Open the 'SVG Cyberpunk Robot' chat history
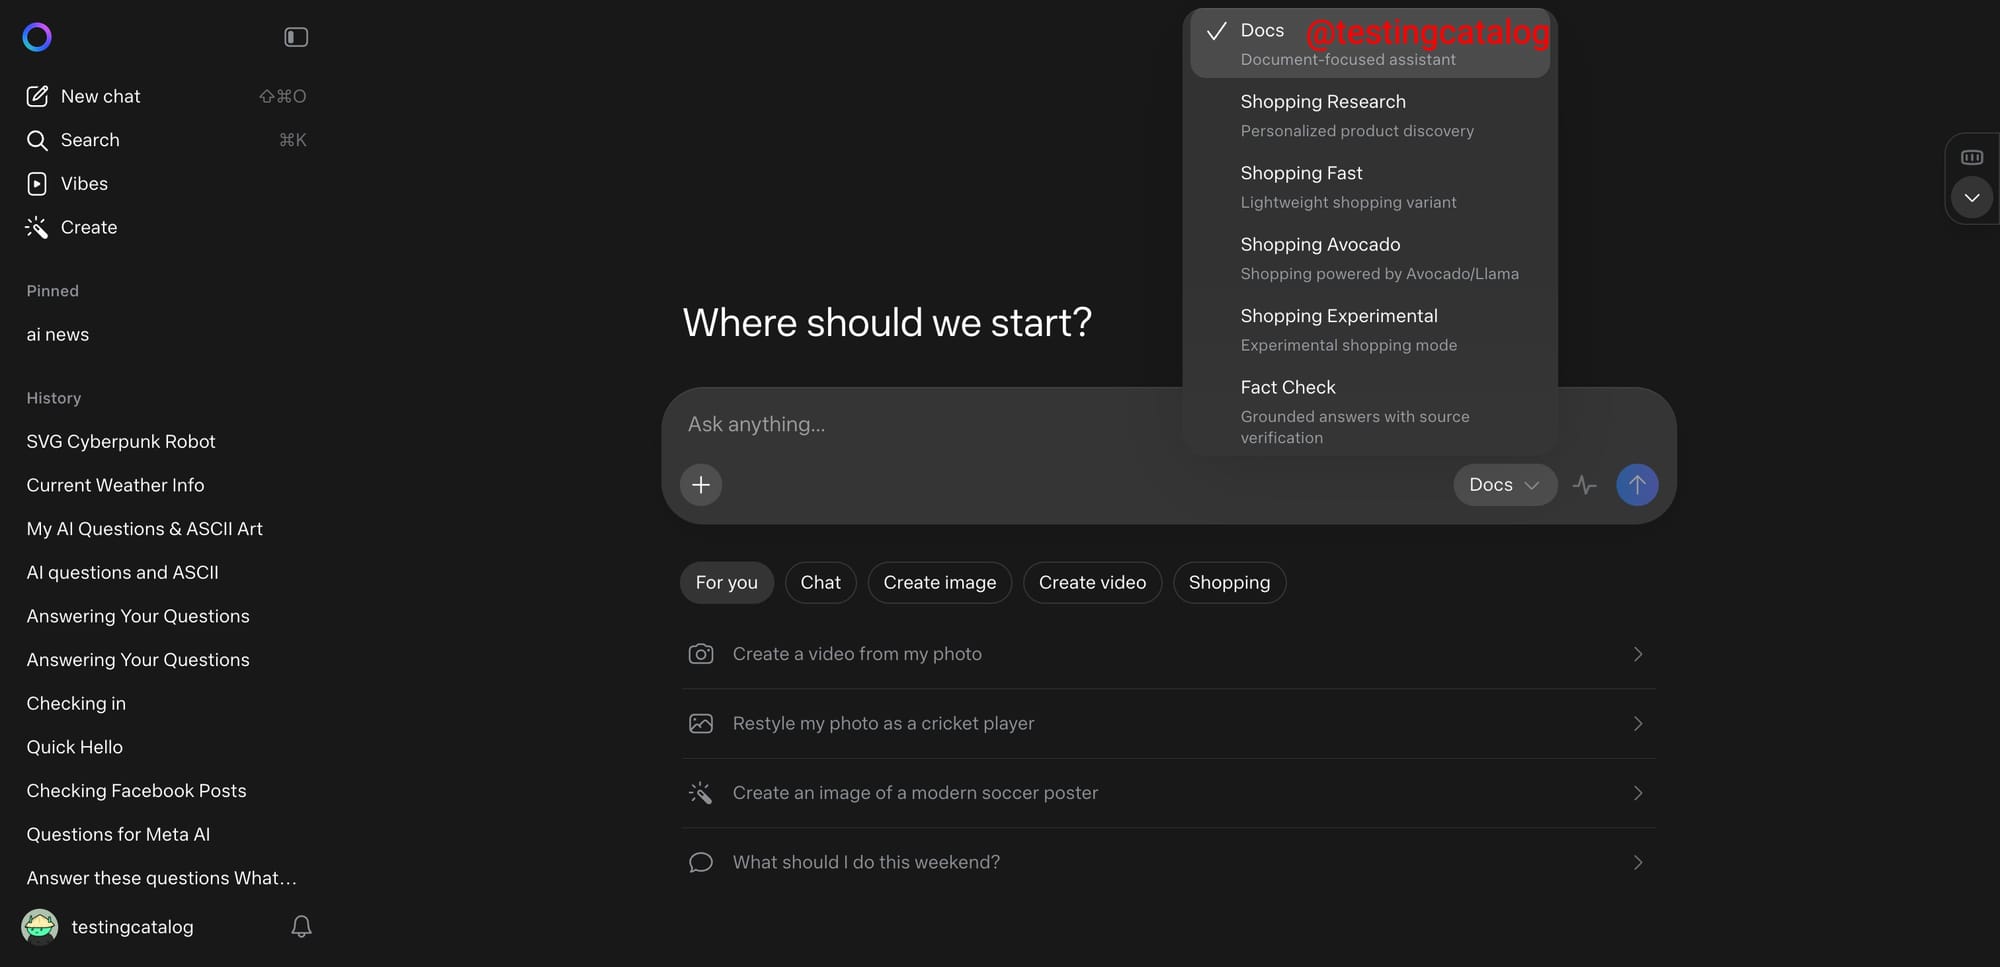 121,441
